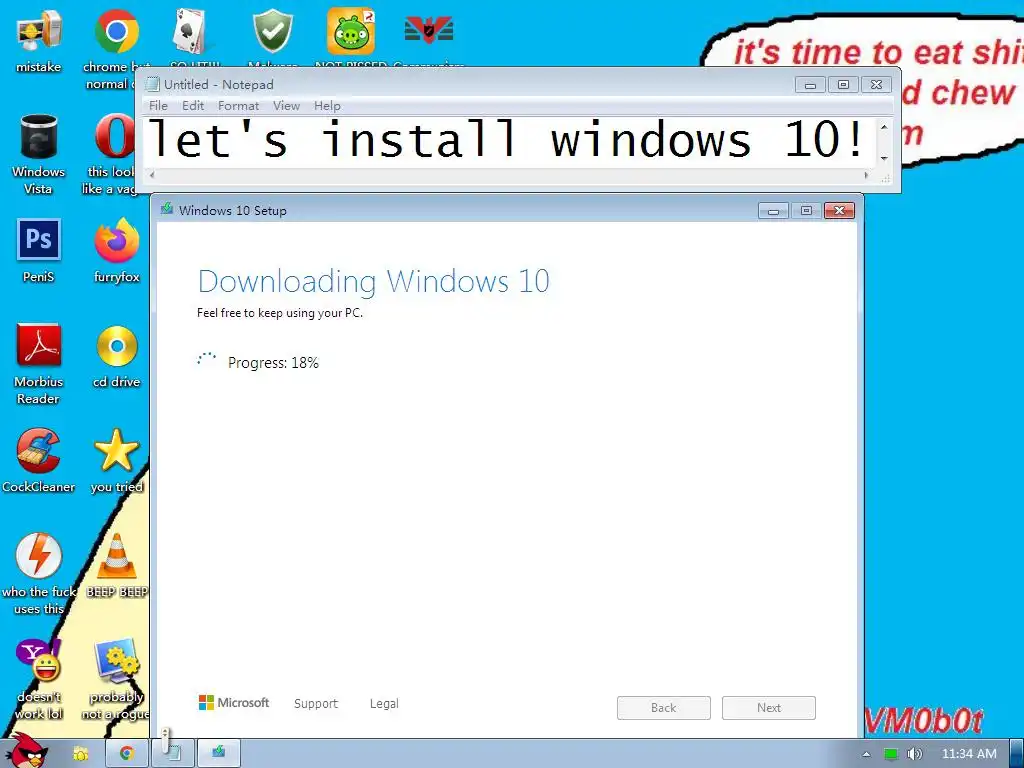Open the cd drive icon

click(117, 346)
